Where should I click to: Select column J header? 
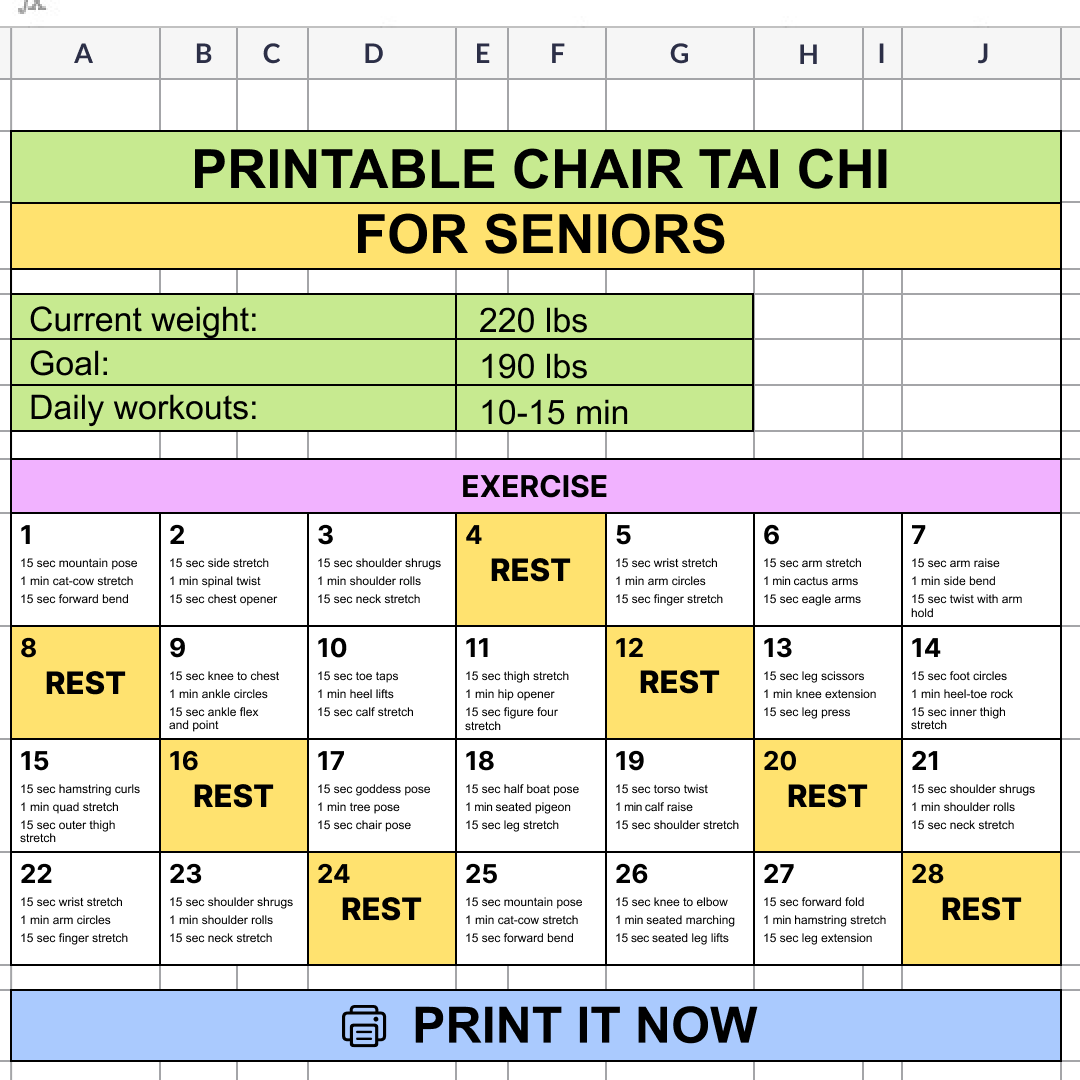point(982,53)
